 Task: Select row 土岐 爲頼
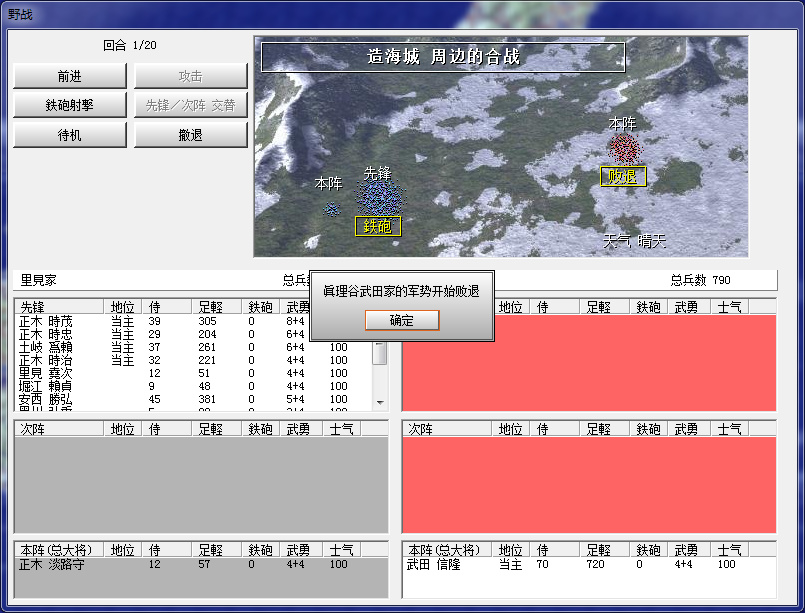pos(195,347)
